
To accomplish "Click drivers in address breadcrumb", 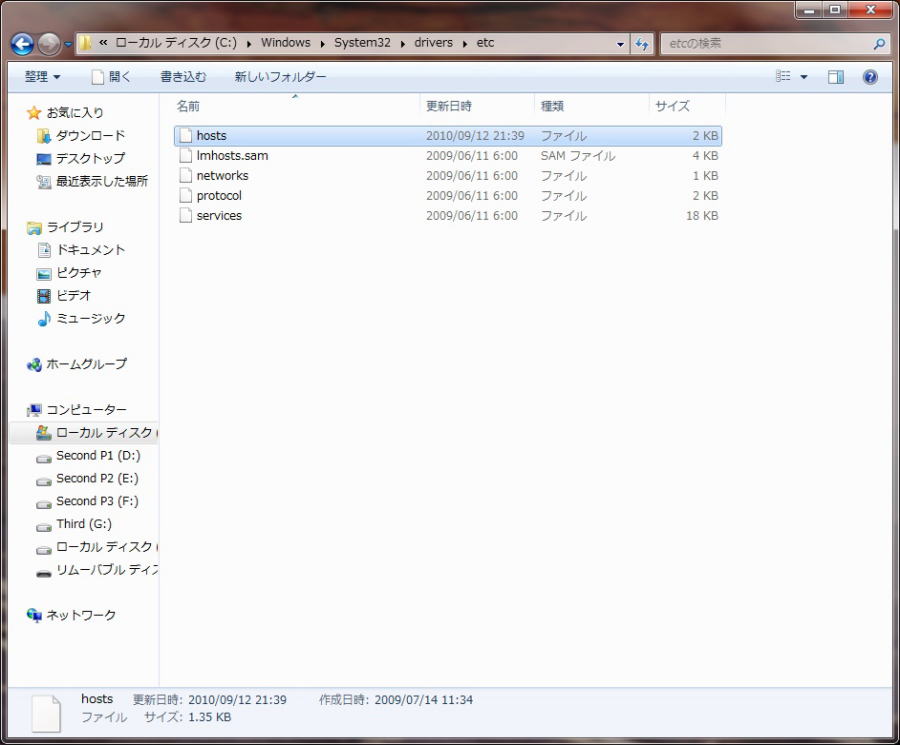I will (433, 43).
